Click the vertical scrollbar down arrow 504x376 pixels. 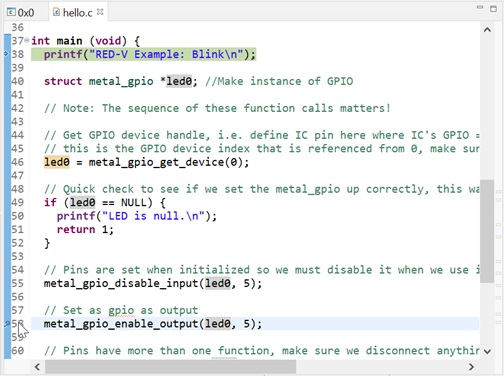click(x=487, y=351)
